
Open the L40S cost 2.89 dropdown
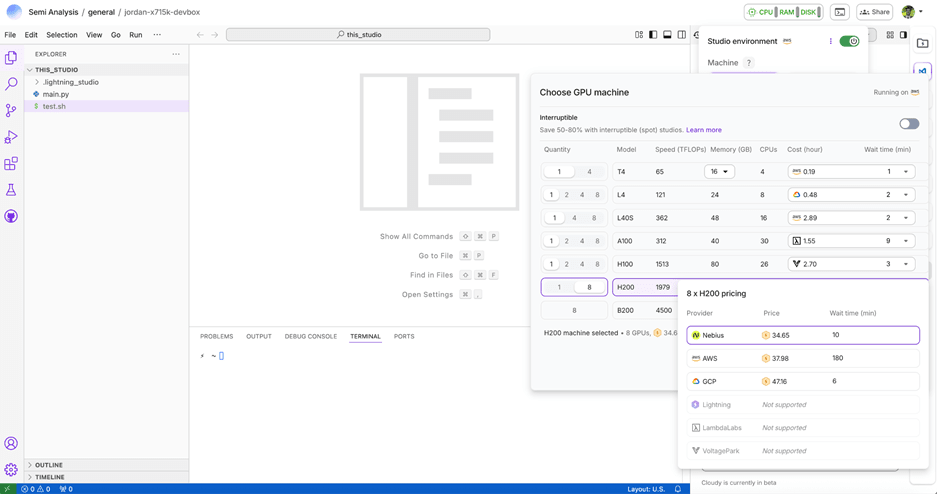(x=851, y=218)
